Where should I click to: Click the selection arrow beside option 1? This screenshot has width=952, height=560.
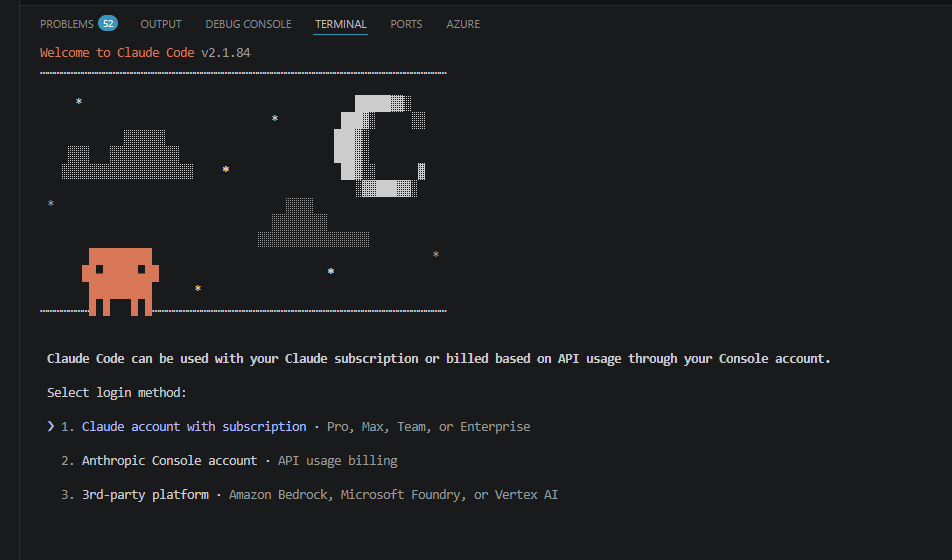pyautogui.click(x=50, y=426)
